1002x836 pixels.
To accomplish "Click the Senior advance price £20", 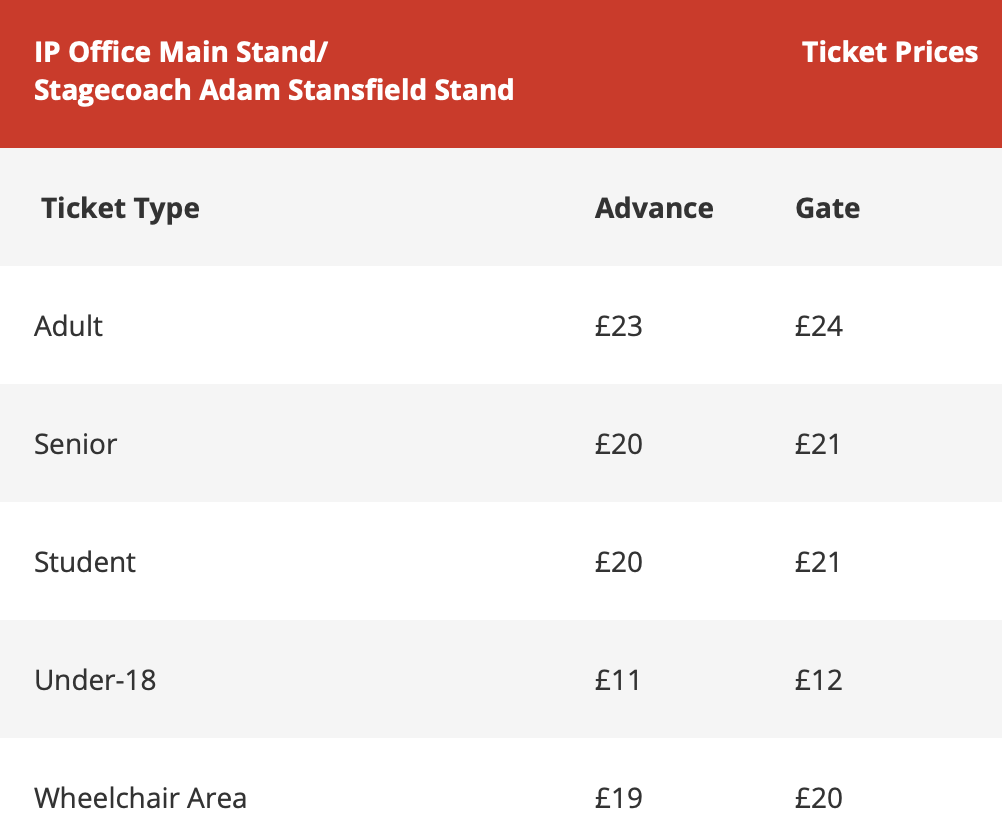I will 618,444.
